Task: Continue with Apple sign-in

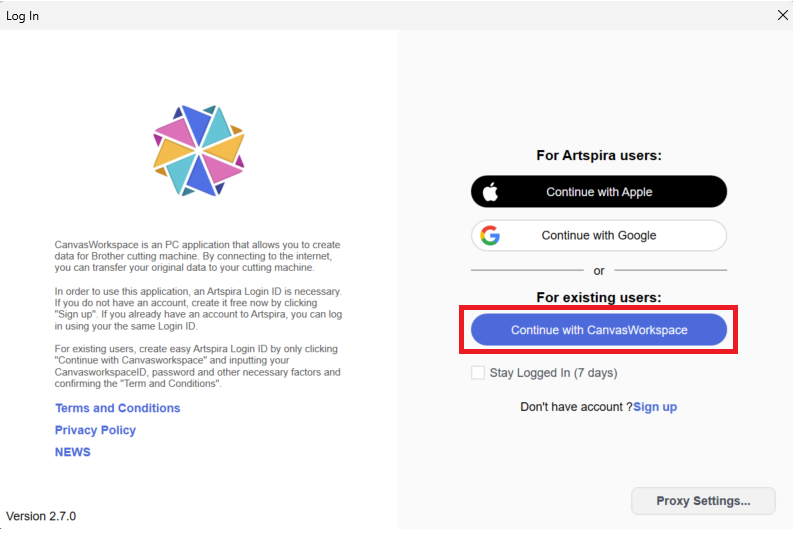Action: 599,192
